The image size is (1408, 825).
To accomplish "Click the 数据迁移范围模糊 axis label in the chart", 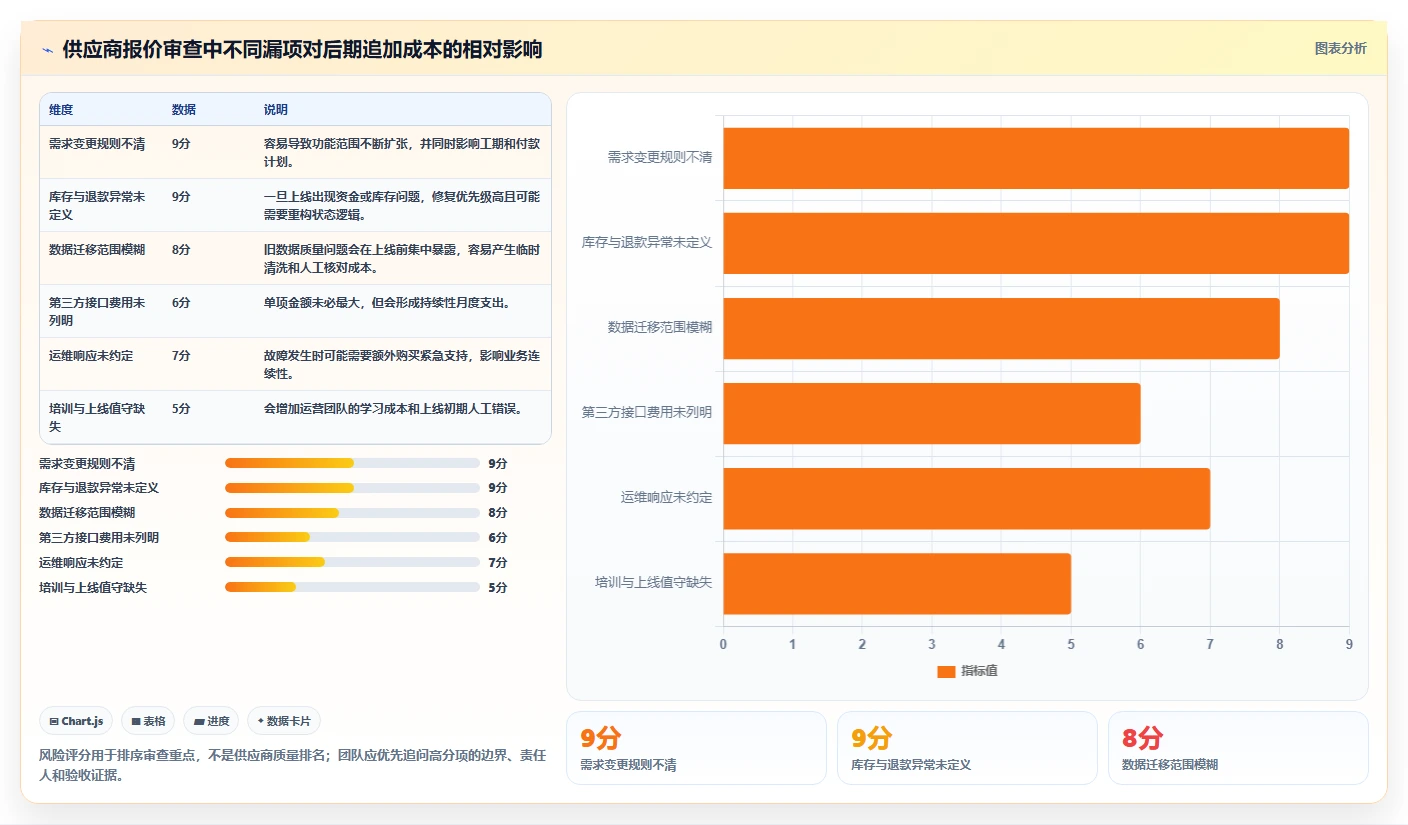I will coord(660,327).
